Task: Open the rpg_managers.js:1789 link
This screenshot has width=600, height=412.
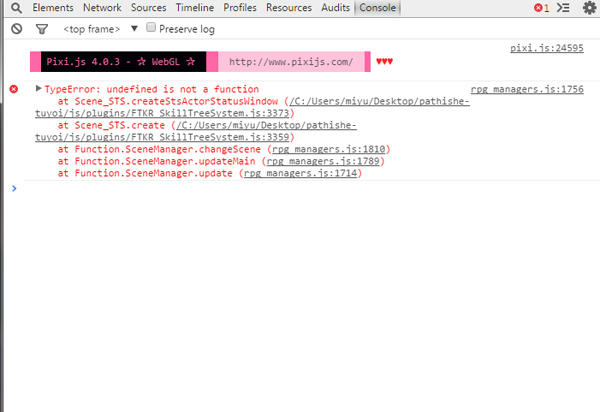Action: coord(323,161)
